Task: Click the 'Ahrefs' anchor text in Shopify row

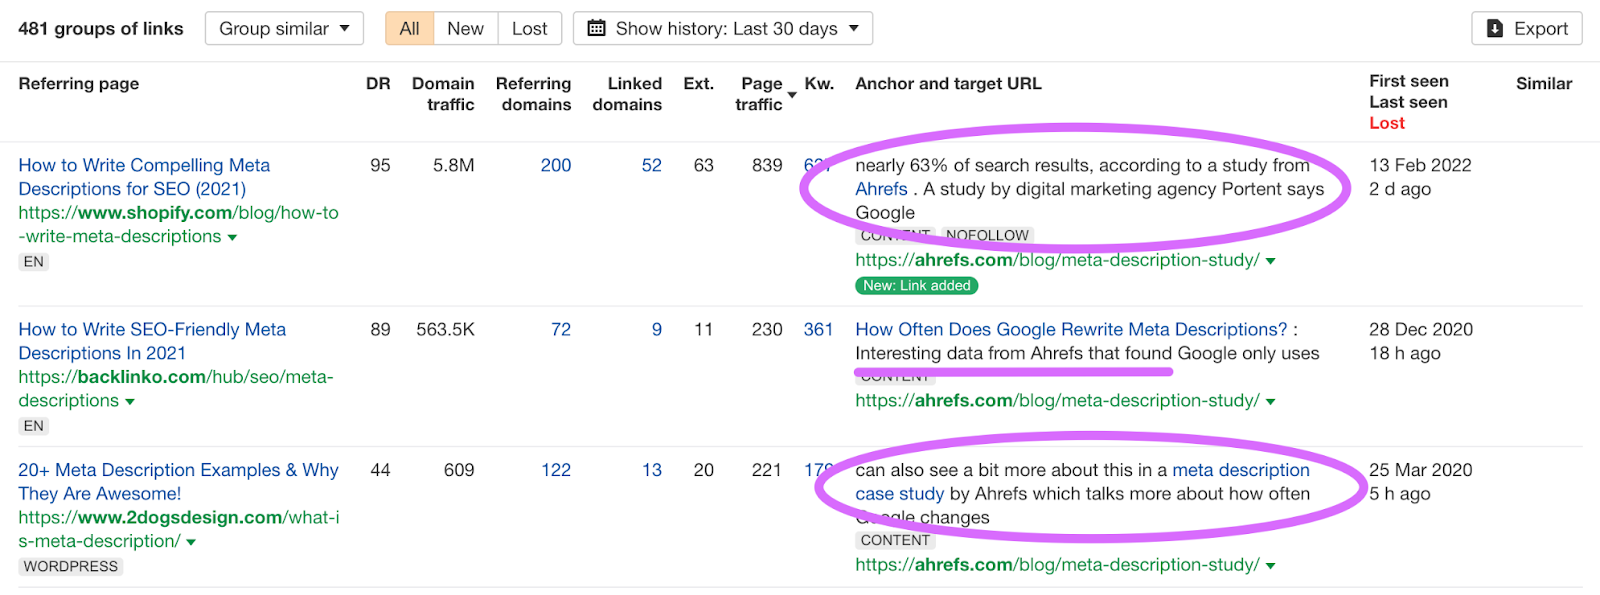Action: coord(881,189)
